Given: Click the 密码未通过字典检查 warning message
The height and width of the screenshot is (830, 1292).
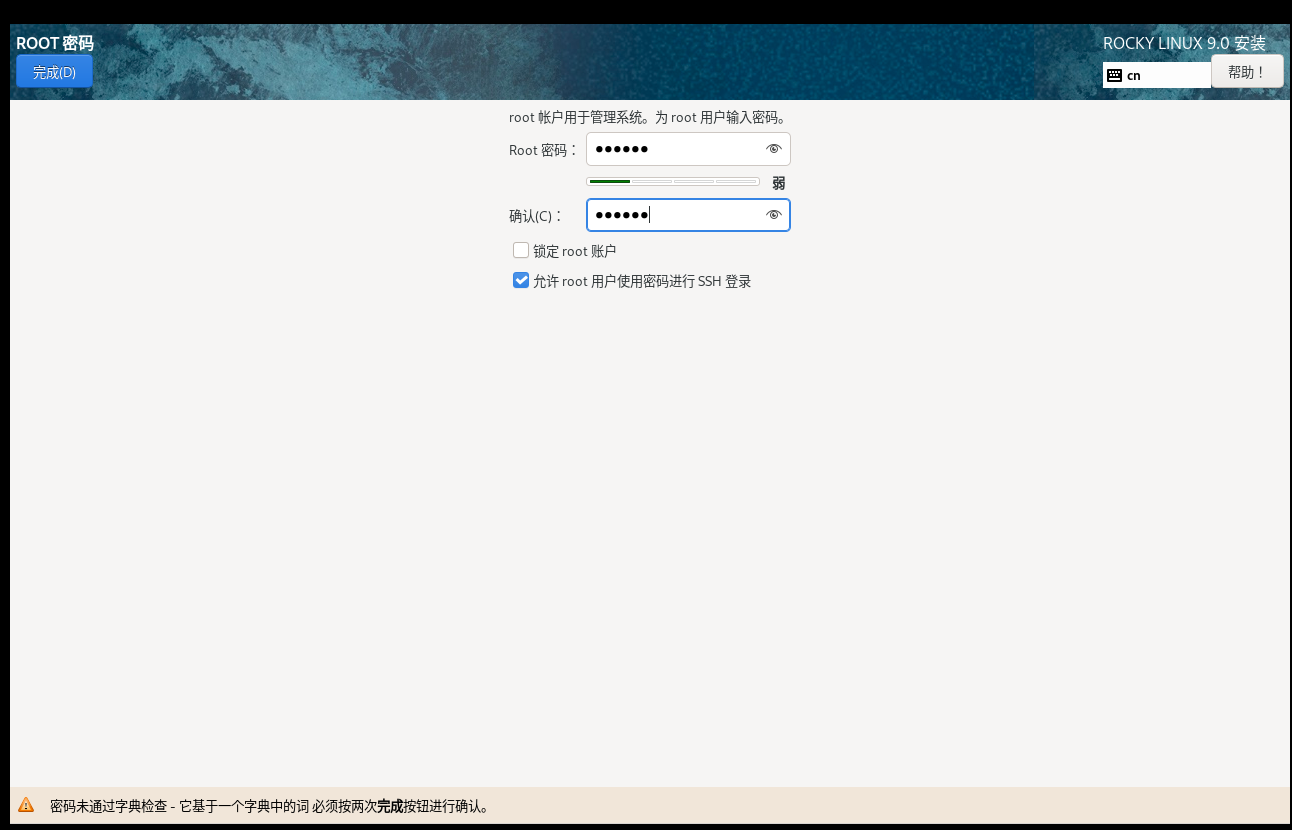Looking at the screenshot, I should [x=271, y=806].
